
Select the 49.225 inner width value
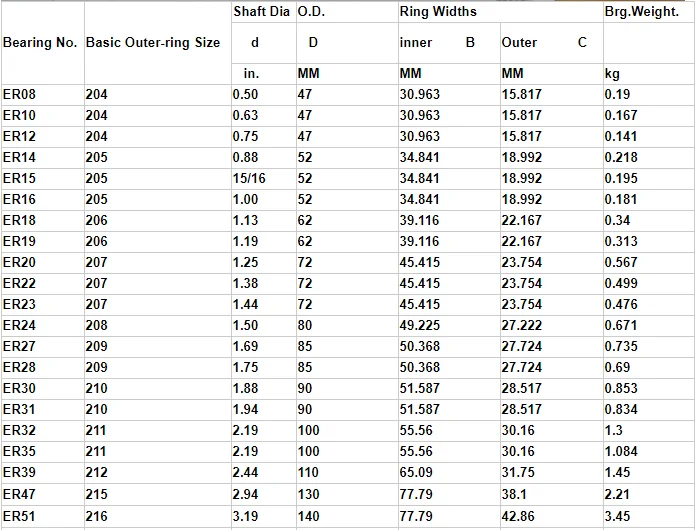coord(420,325)
